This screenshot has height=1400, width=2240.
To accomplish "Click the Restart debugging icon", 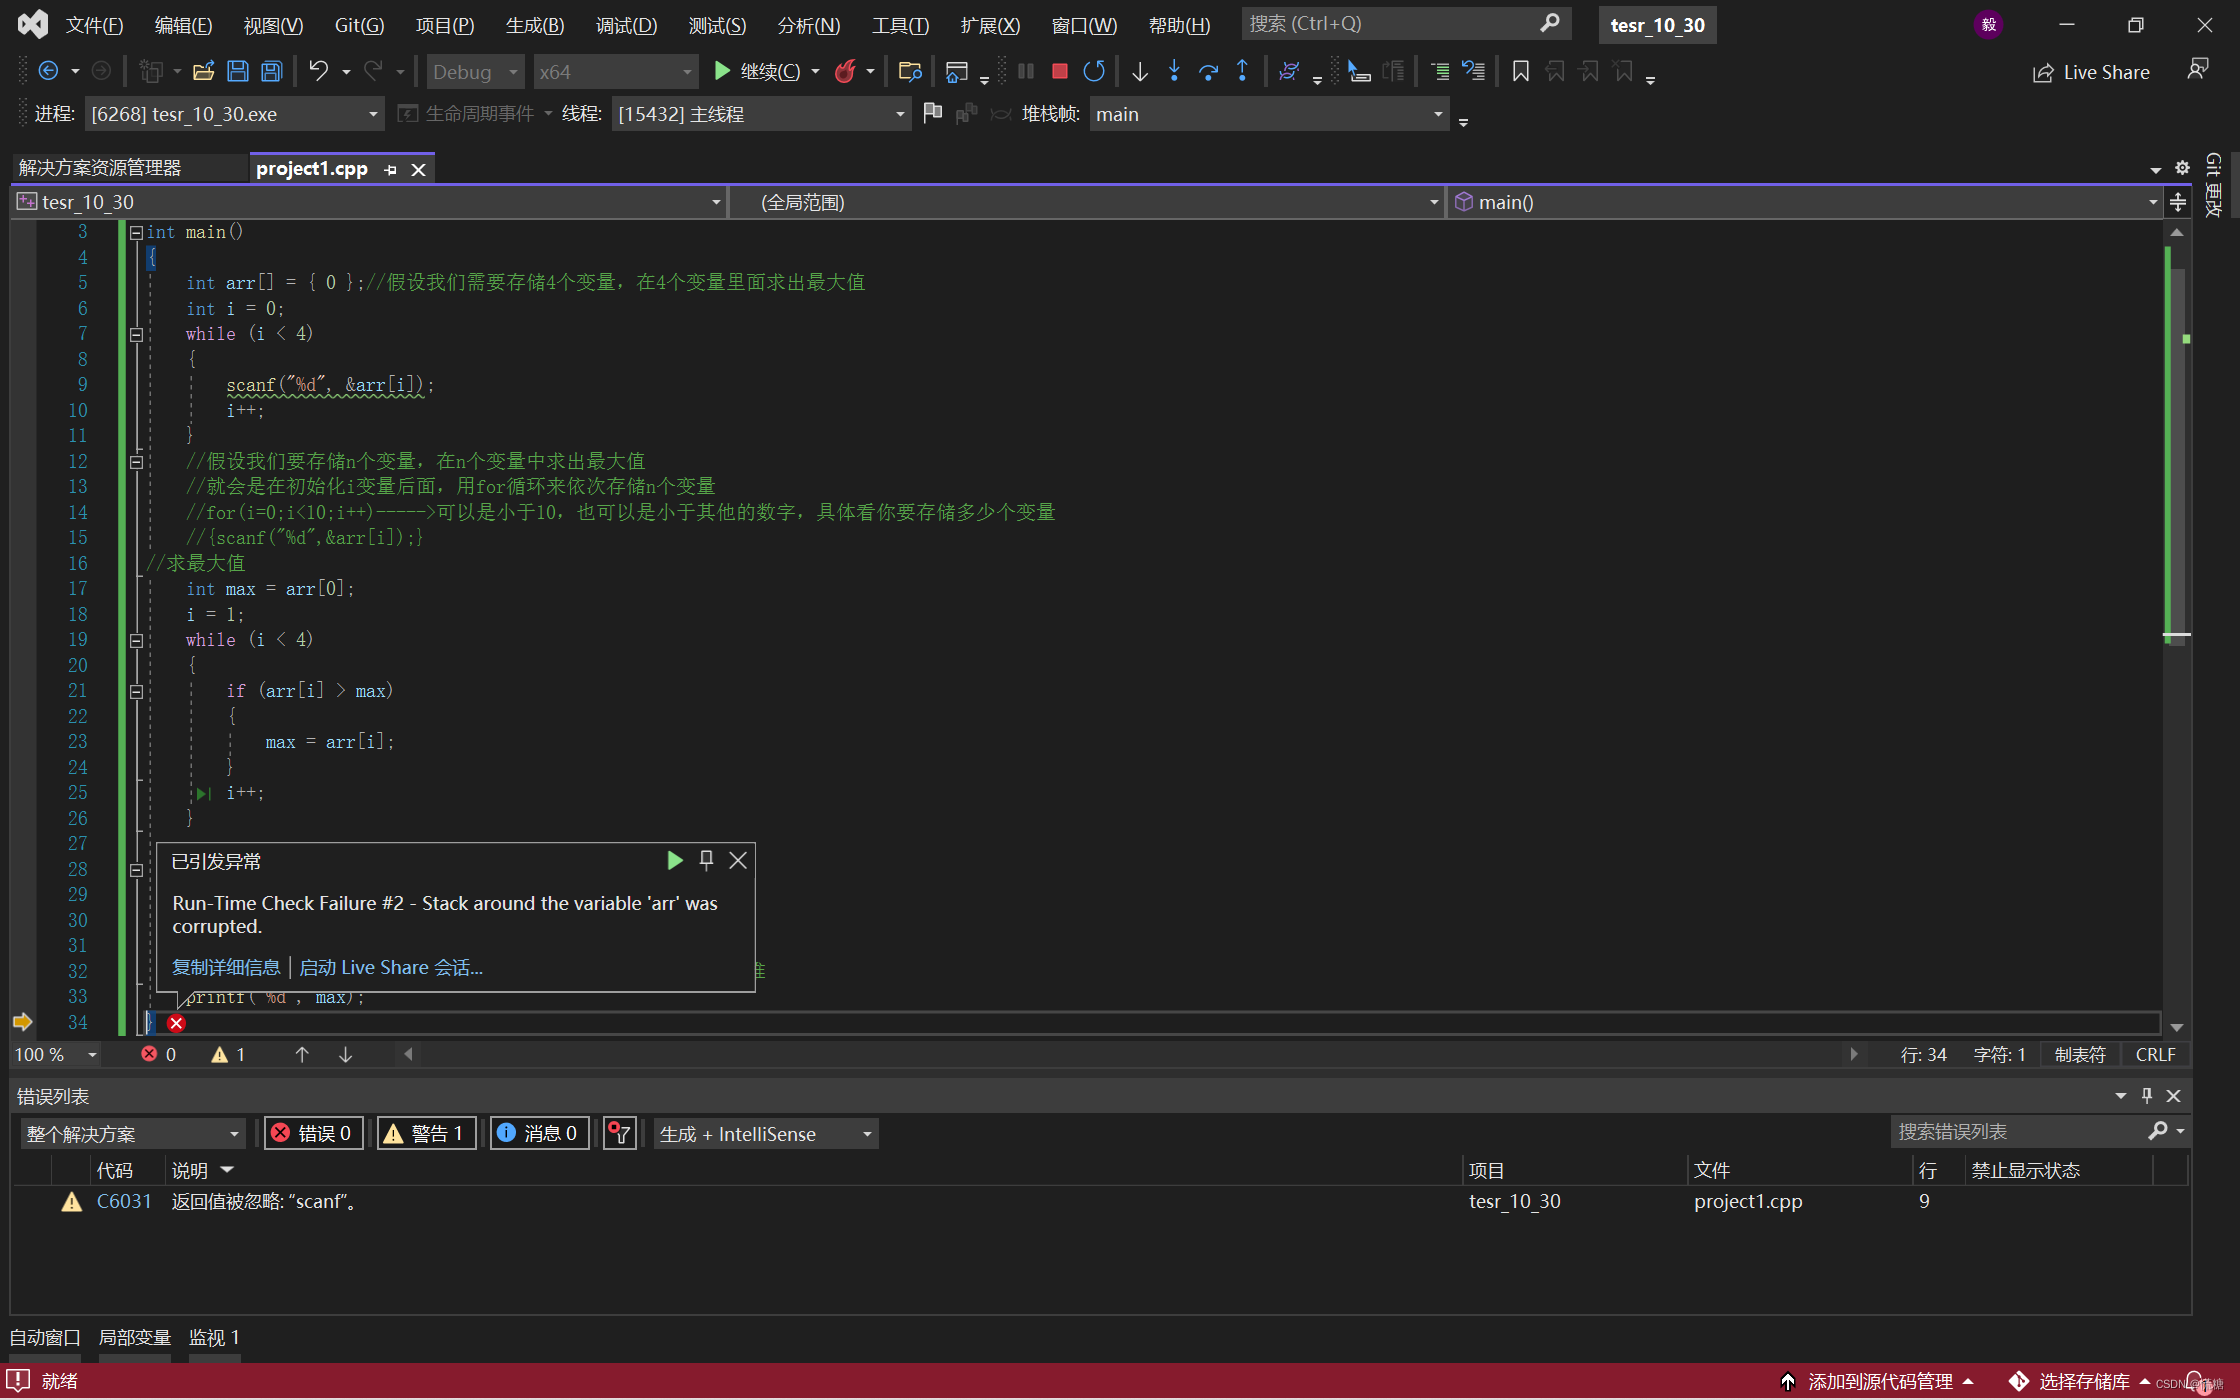I will tap(1094, 71).
